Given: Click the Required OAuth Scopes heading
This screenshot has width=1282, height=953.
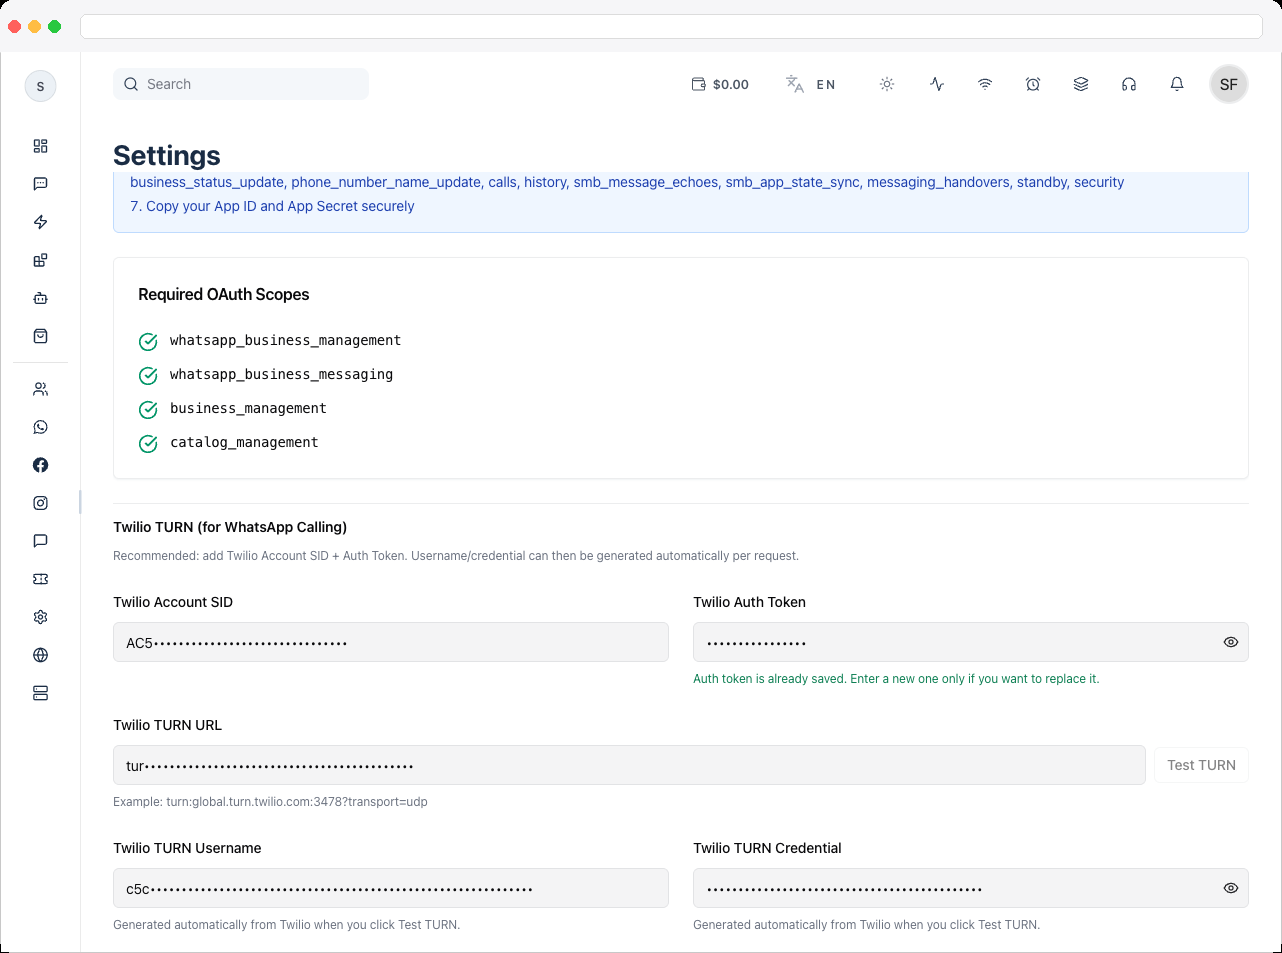Looking at the screenshot, I should point(224,294).
